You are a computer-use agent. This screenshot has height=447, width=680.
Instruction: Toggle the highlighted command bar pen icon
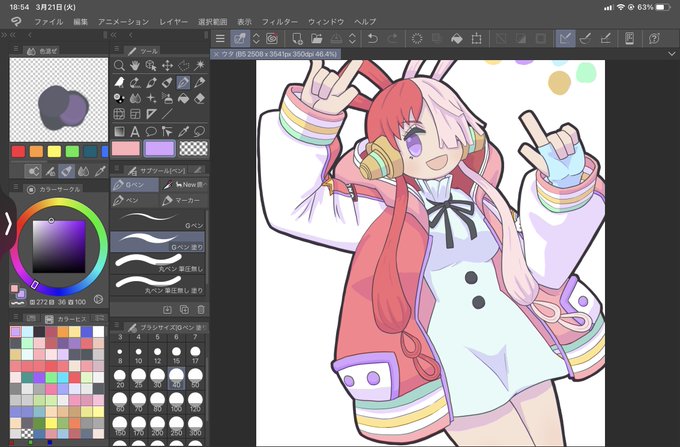point(240,39)
